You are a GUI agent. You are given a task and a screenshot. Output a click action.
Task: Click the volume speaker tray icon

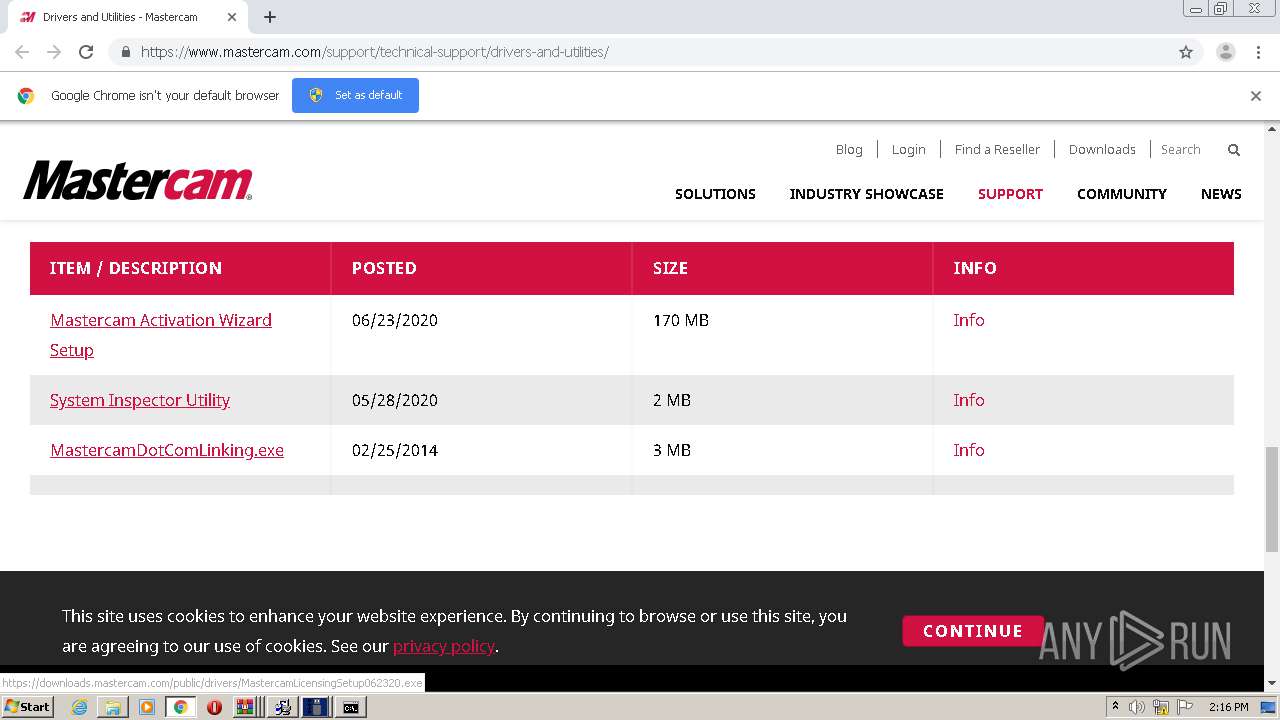(x=1137, y=707)
